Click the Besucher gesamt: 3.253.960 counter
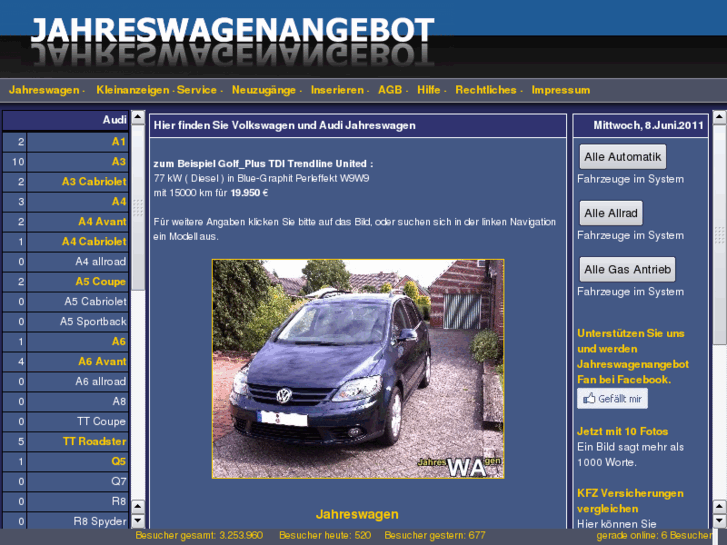The height and width of the screenshot is (545, 727). tap(199, 536)
